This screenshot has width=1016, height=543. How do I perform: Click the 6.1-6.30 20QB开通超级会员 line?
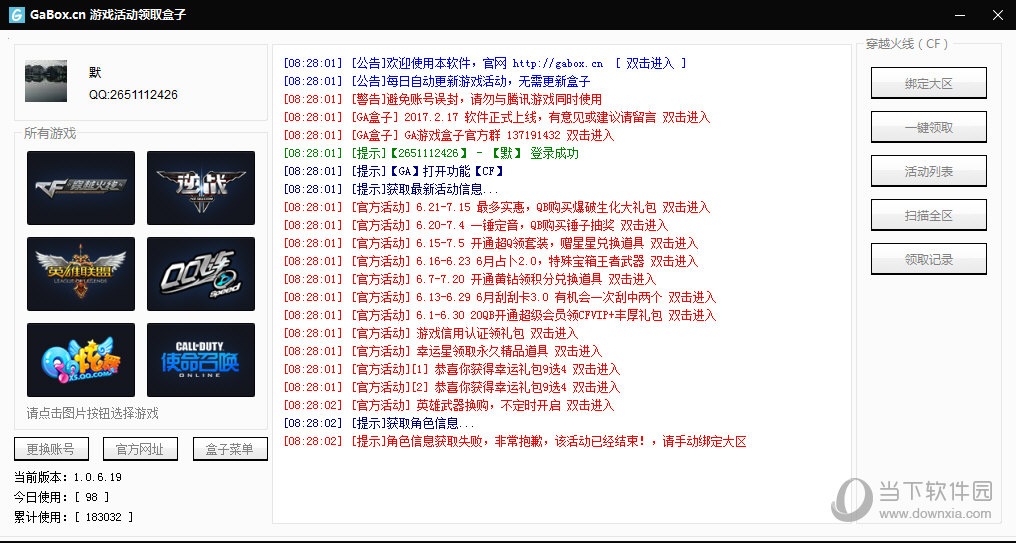[x=500, y=316]
